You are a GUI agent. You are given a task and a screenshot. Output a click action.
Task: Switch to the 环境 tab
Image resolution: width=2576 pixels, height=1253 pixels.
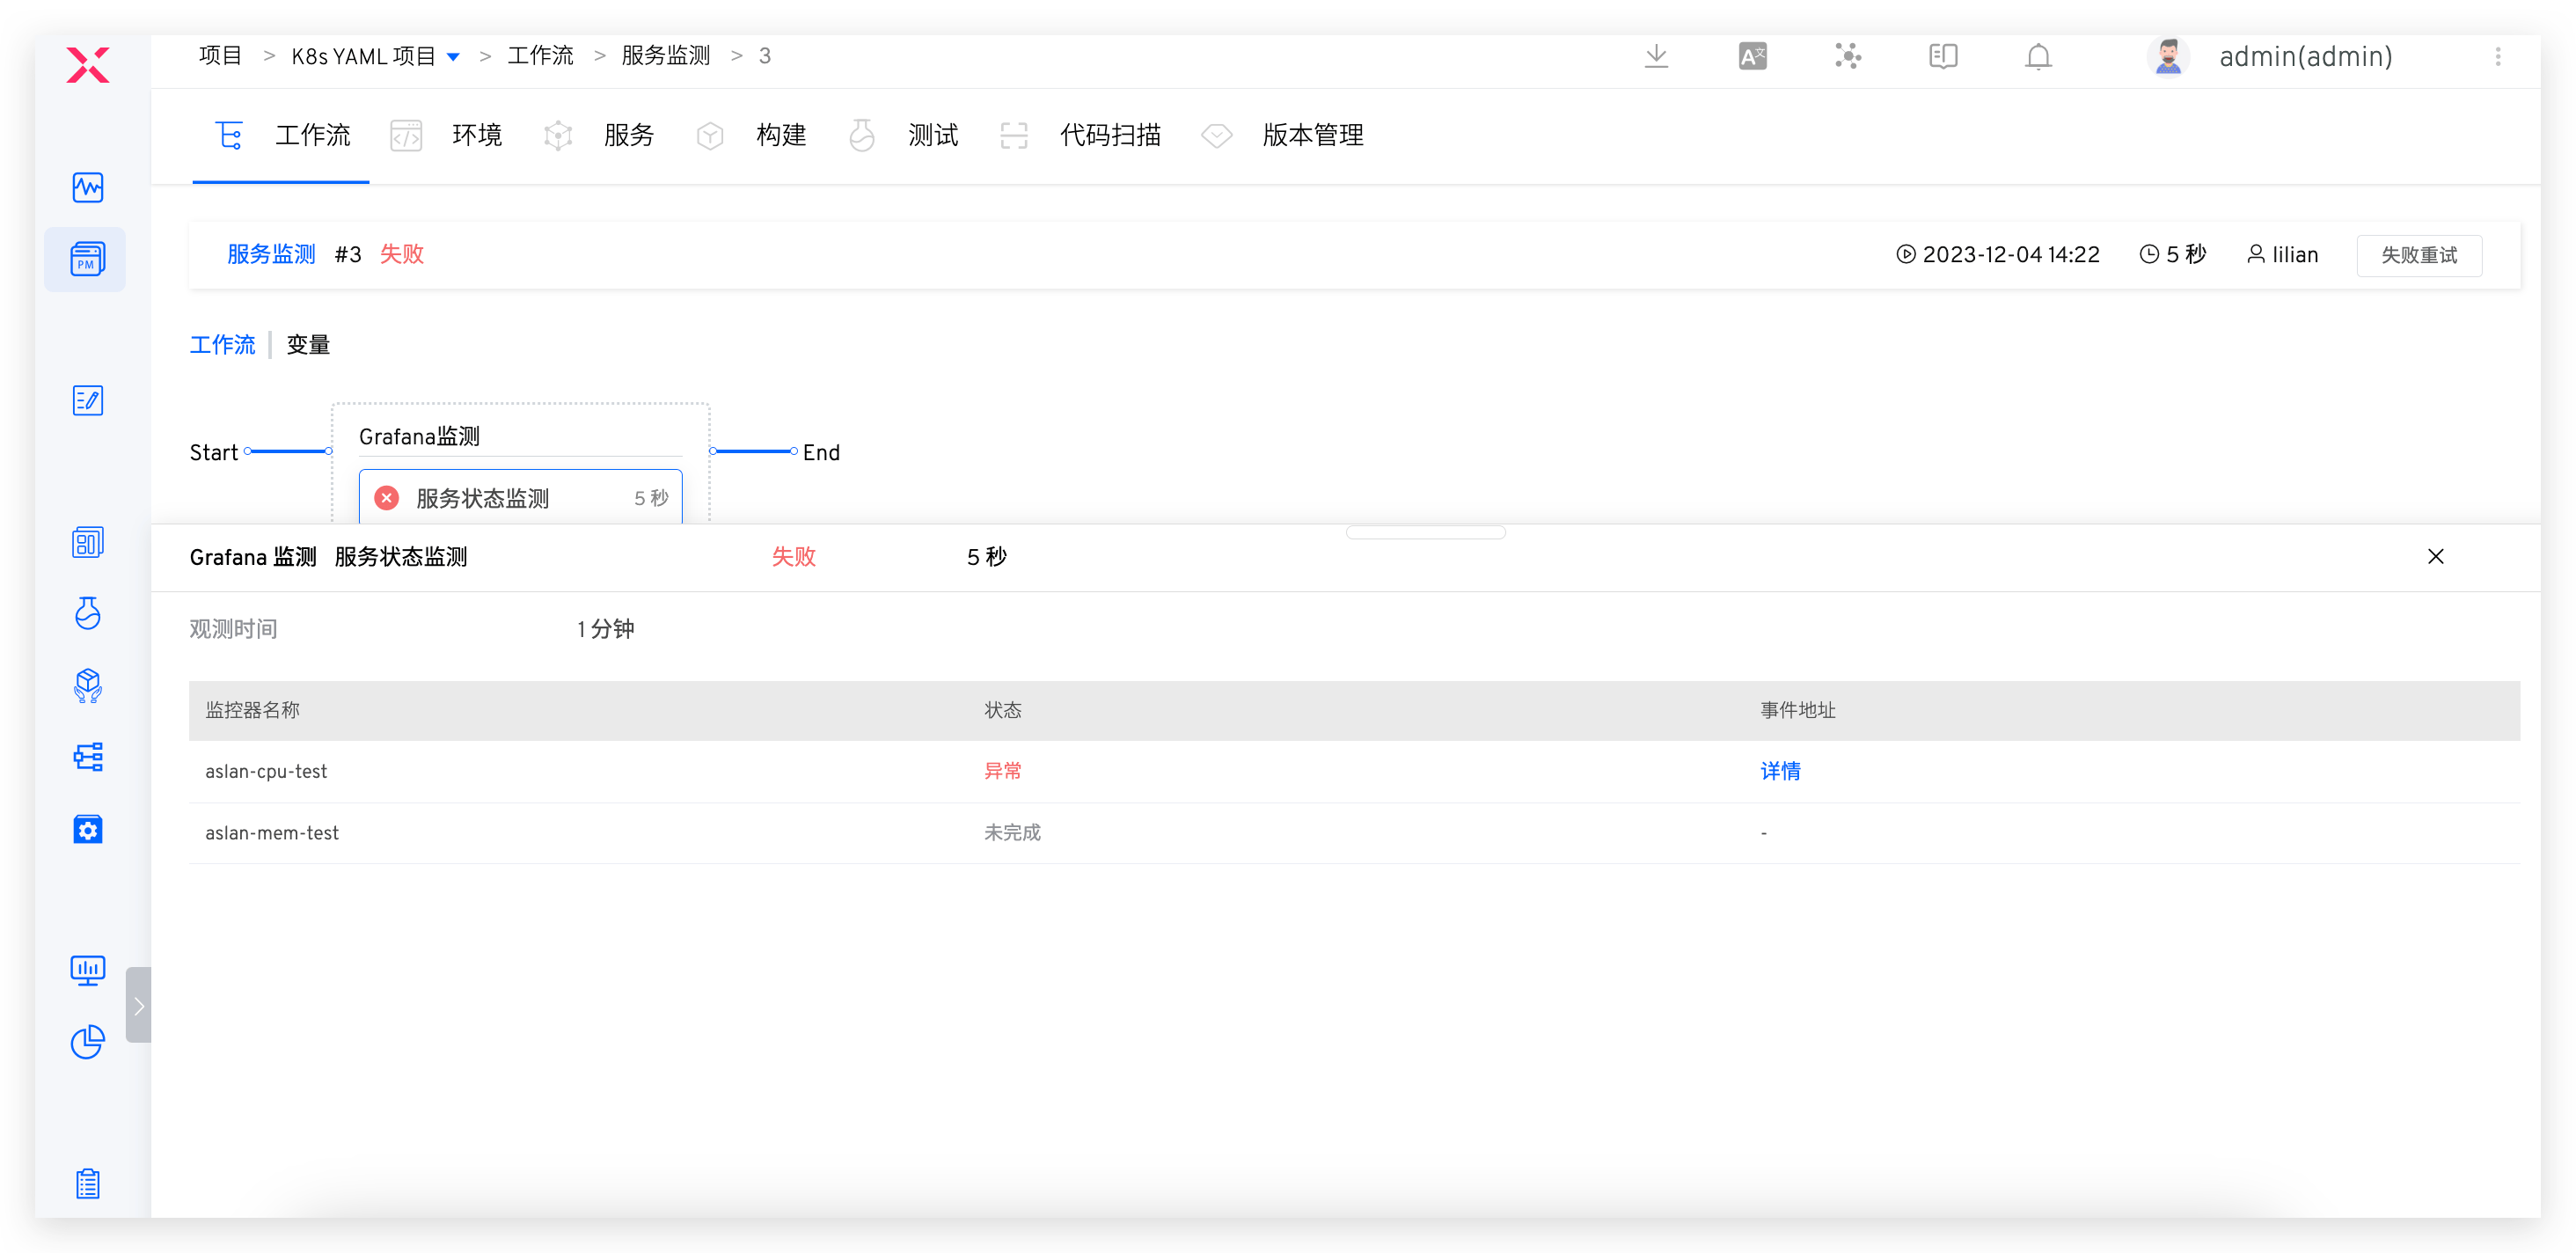pos(477,135)
